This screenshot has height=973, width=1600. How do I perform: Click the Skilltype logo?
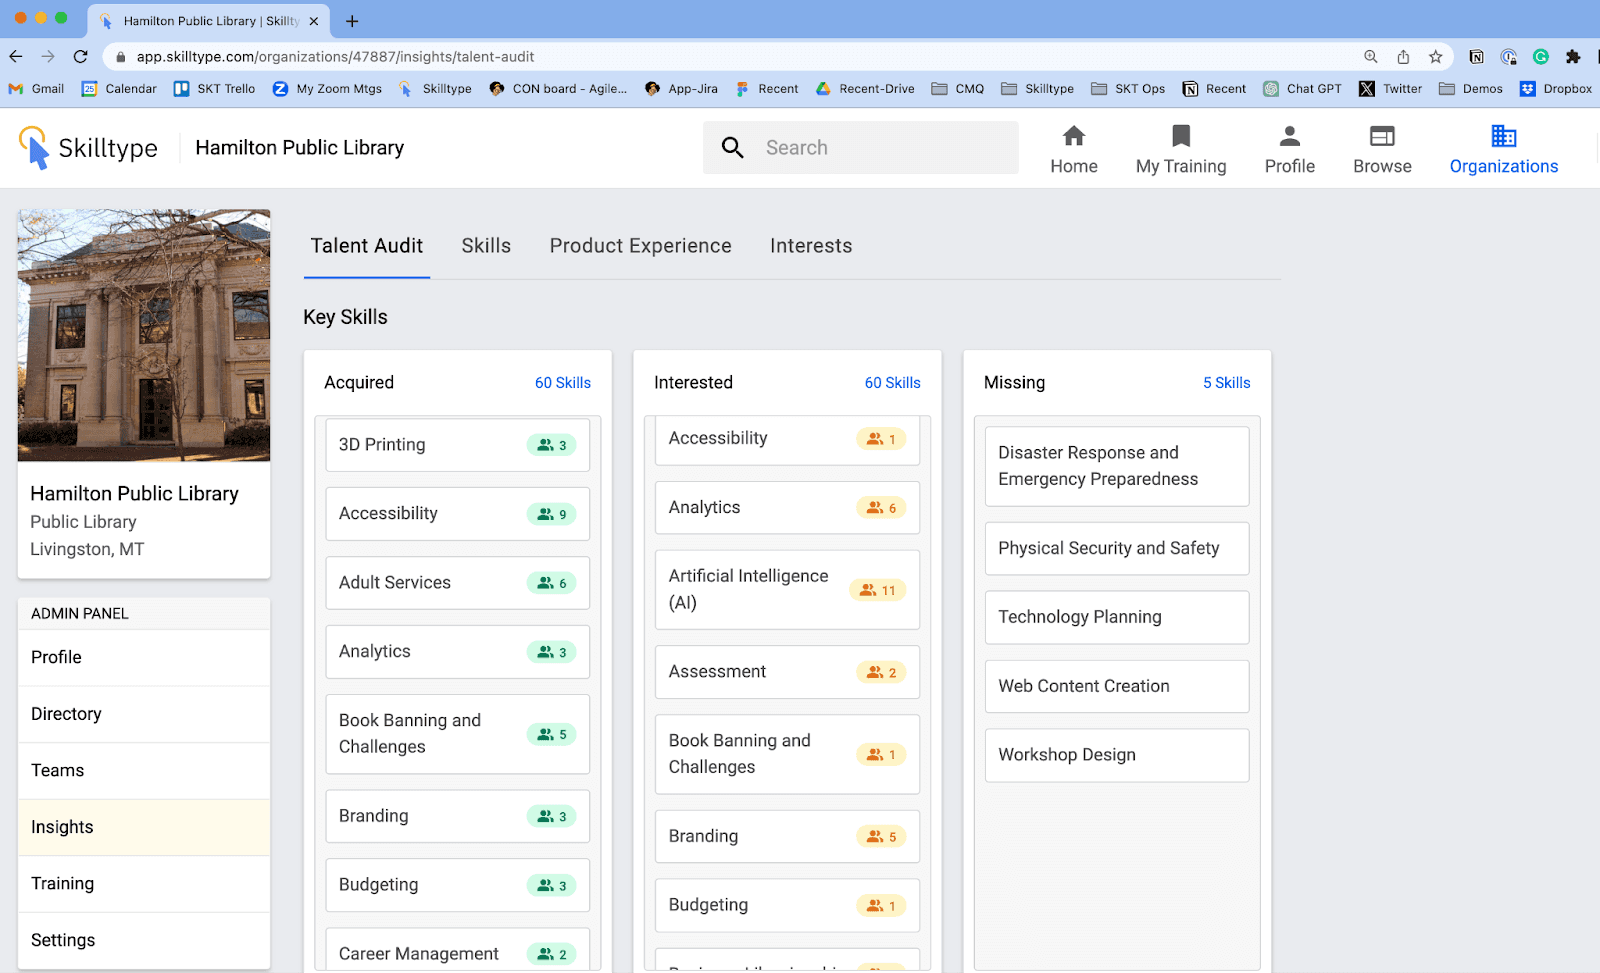click(88, 148)
